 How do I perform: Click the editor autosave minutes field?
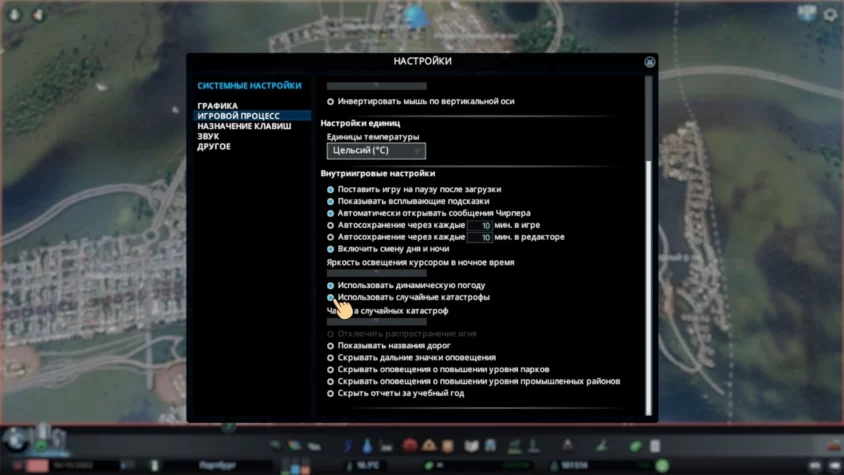(479, 238)
